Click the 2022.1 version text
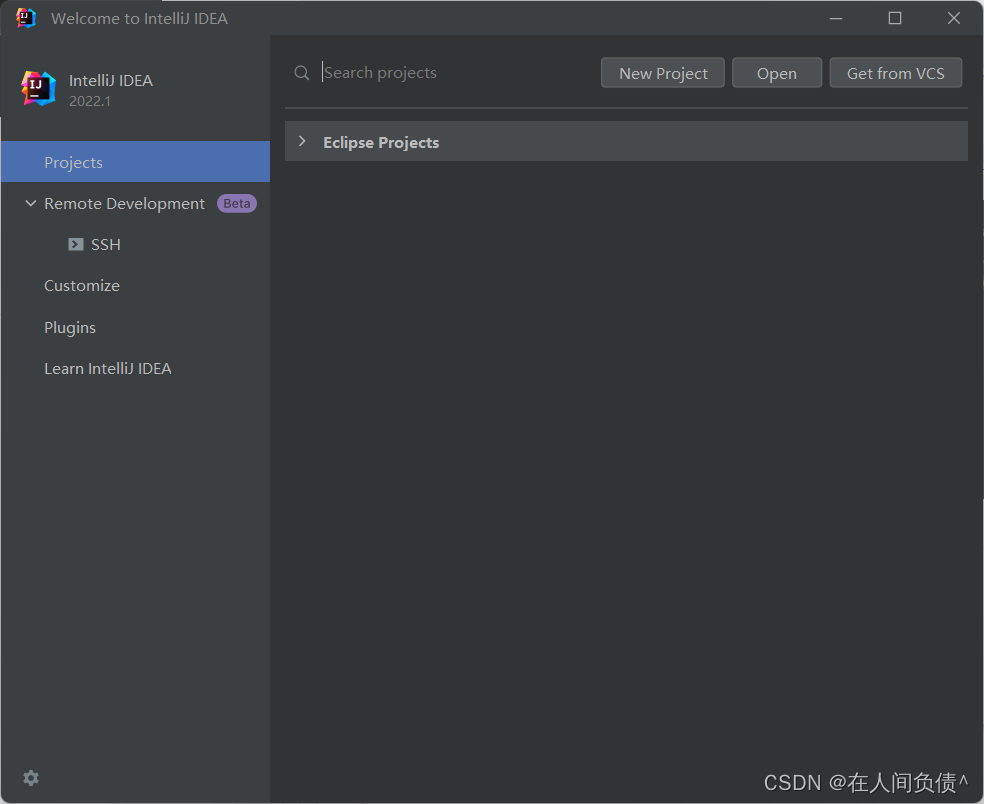The width and height of the screenshot is (984, 804). (x=90, y=101)
